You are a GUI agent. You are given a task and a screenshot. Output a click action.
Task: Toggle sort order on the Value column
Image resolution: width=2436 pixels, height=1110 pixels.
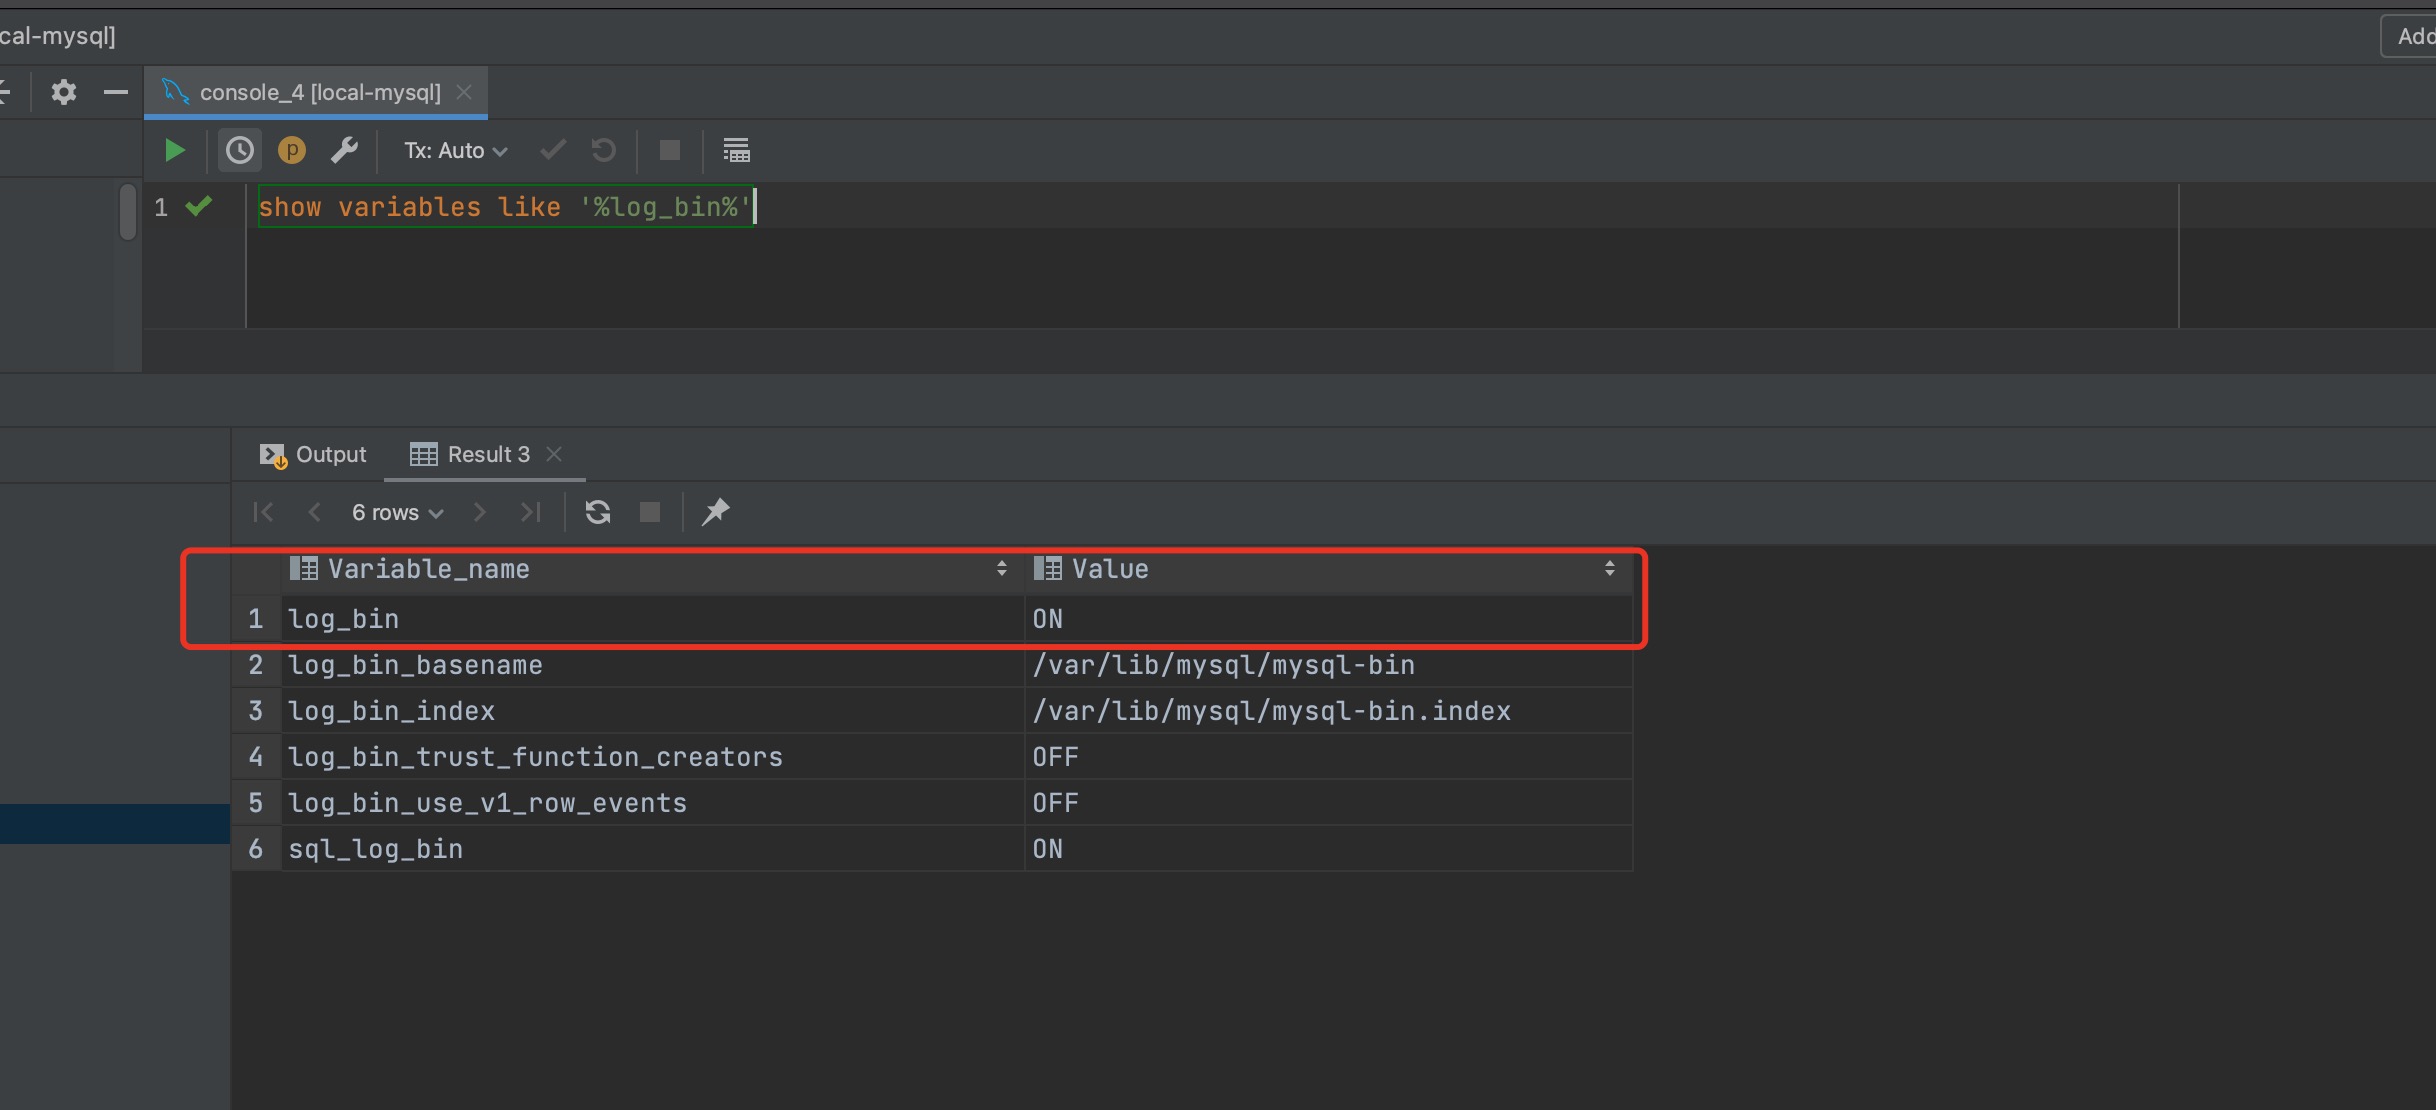click(x=1609, y=569)
